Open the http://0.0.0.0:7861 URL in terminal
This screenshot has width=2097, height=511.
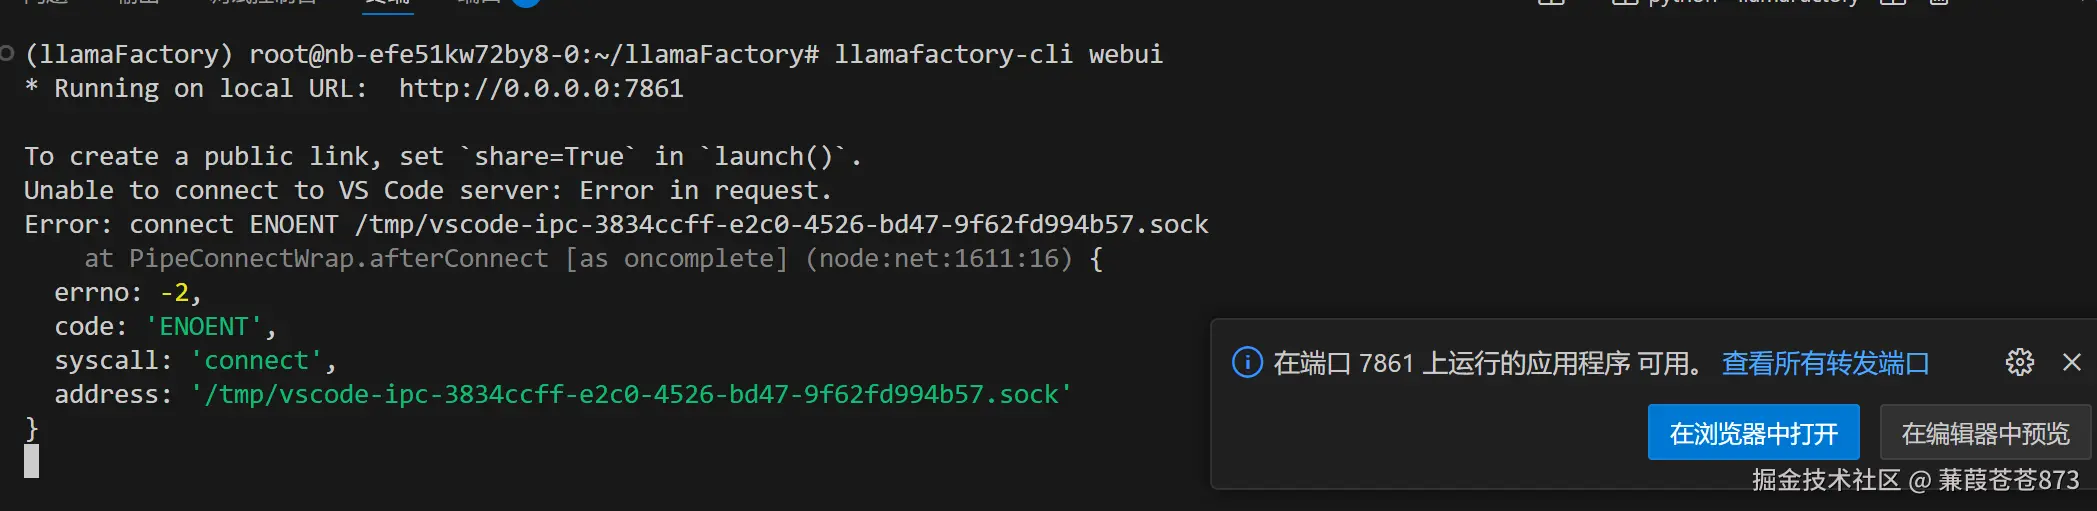[540, 89]
